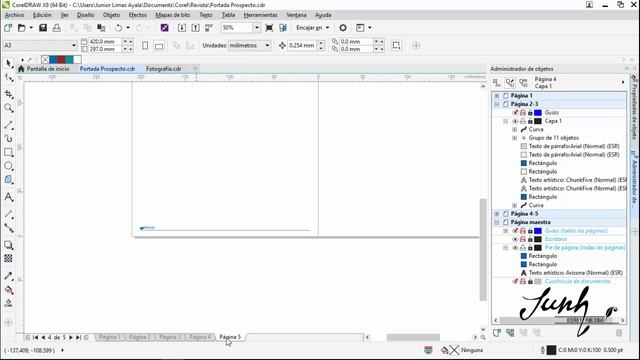Collapse Página maestra tree node

pyautogui.click(x=497, y=222)
